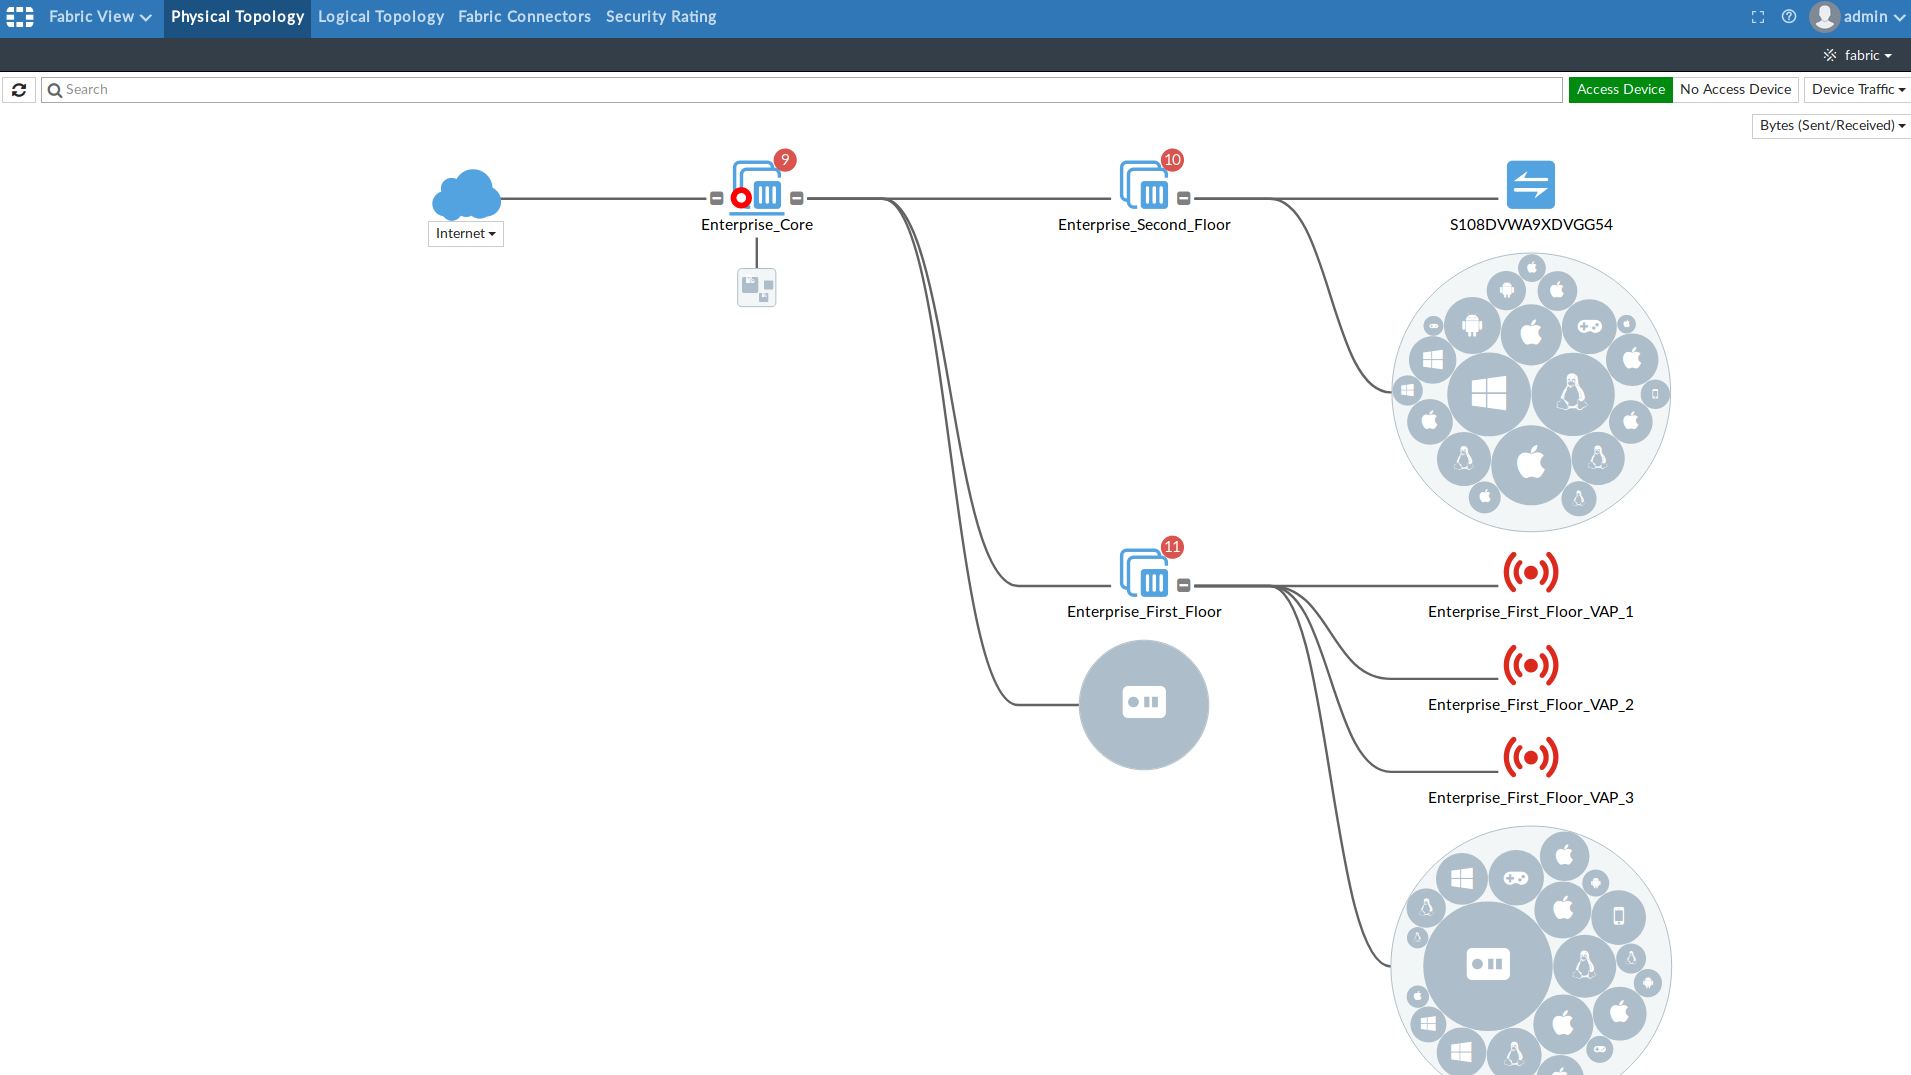Screen dimensions: 1911x1075
Task: Switch to No Access Device view
Action: point(1735,89)
